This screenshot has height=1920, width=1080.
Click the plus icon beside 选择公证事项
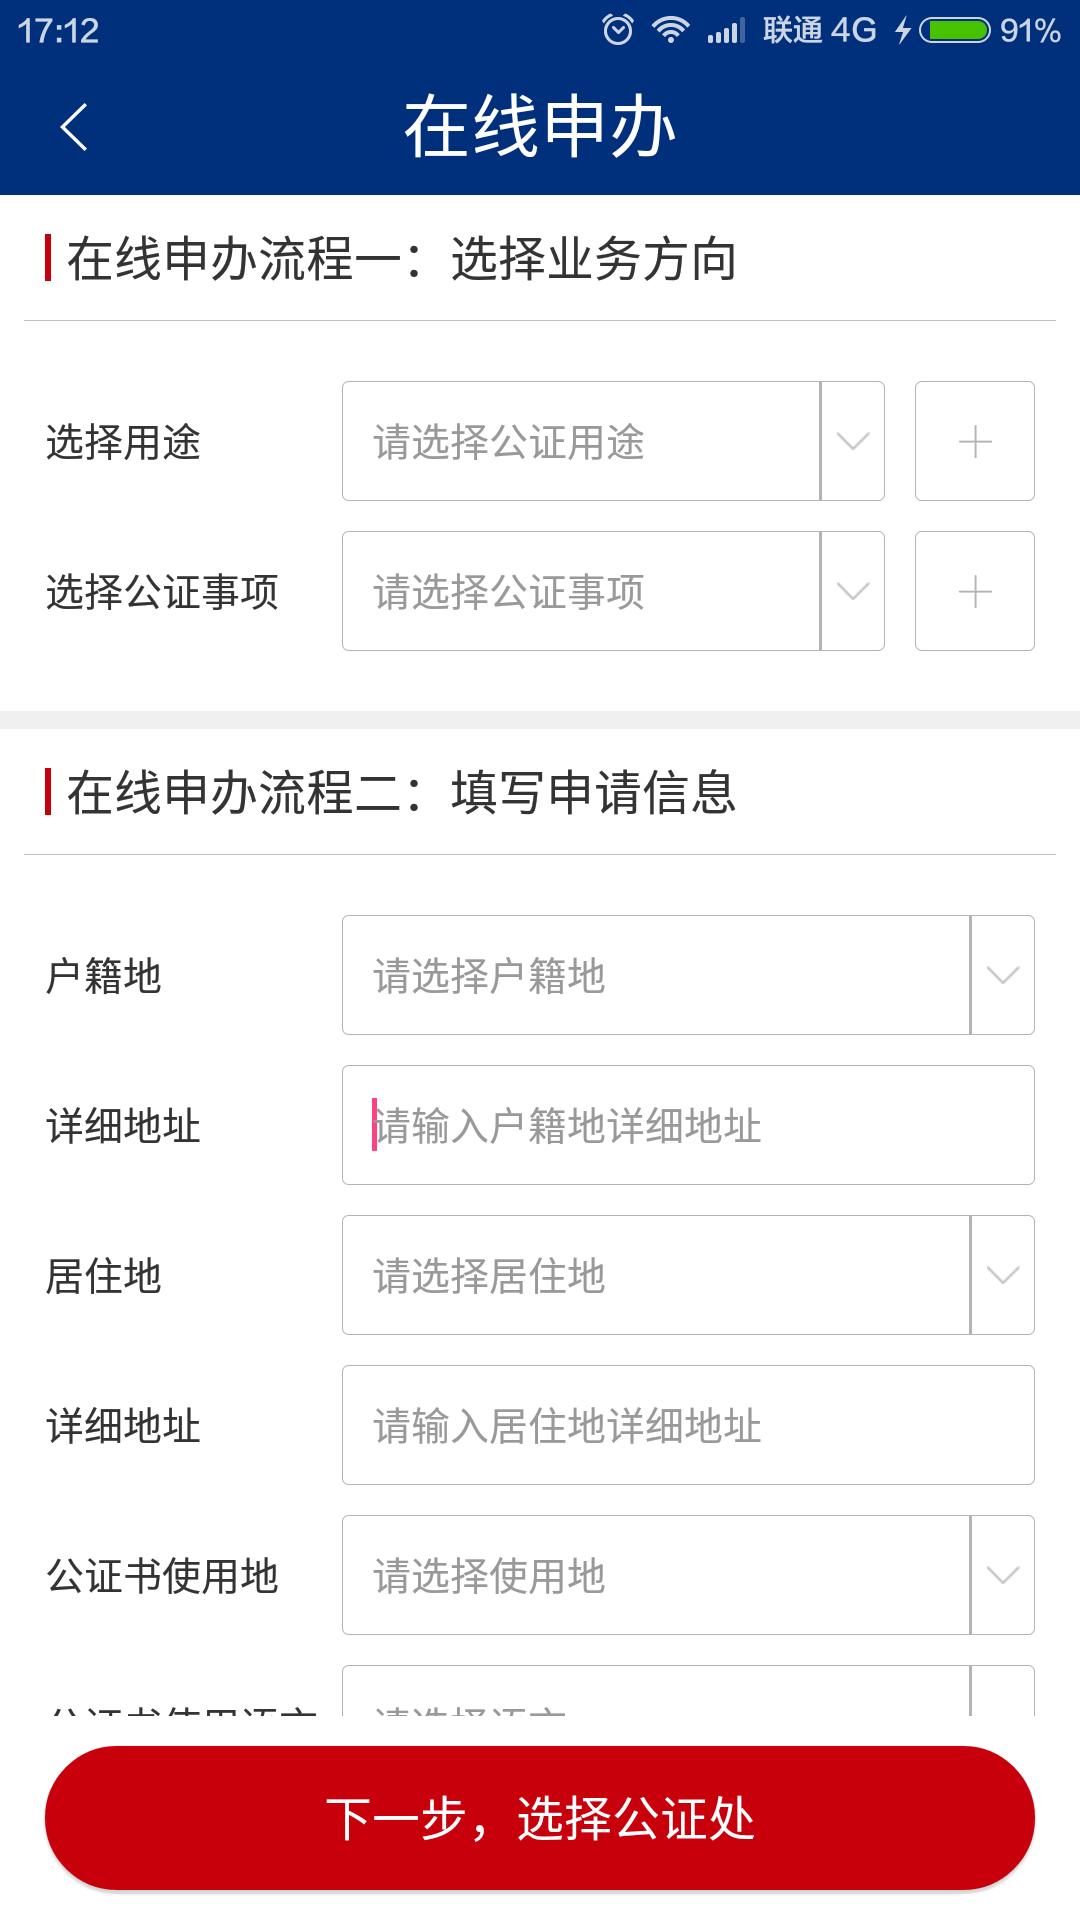975,591
